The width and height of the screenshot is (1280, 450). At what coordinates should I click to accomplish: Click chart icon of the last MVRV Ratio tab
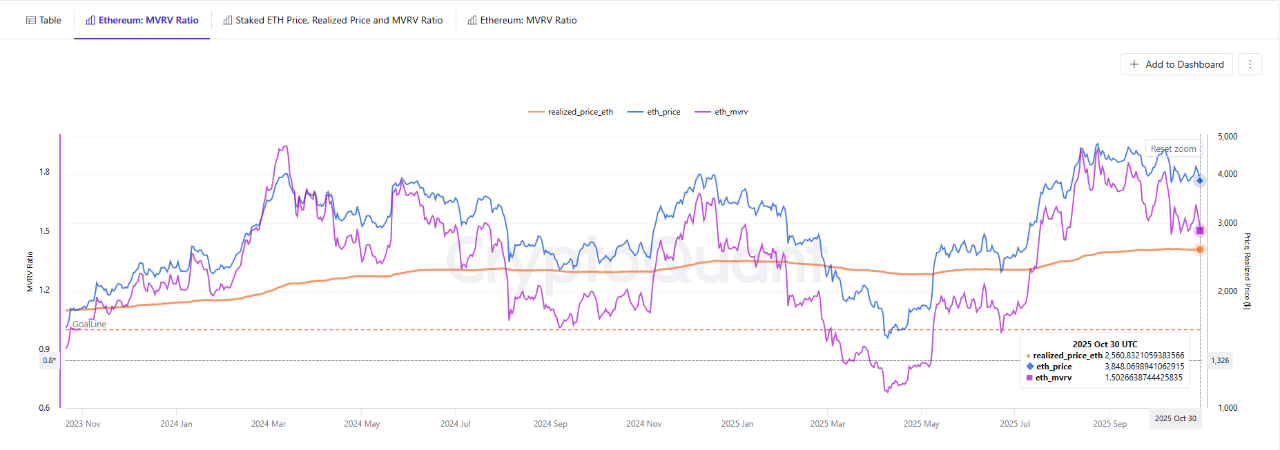[x=472, y=20]
